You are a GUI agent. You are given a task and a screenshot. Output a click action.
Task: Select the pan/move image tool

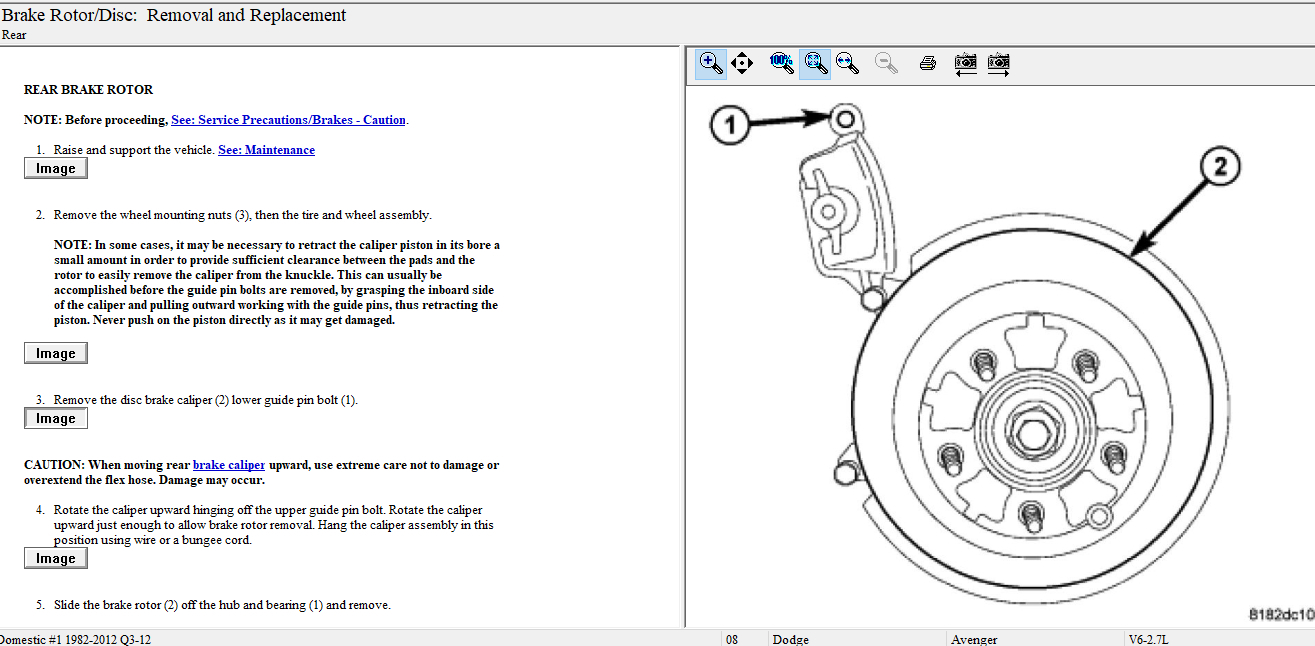pos(742,64)
